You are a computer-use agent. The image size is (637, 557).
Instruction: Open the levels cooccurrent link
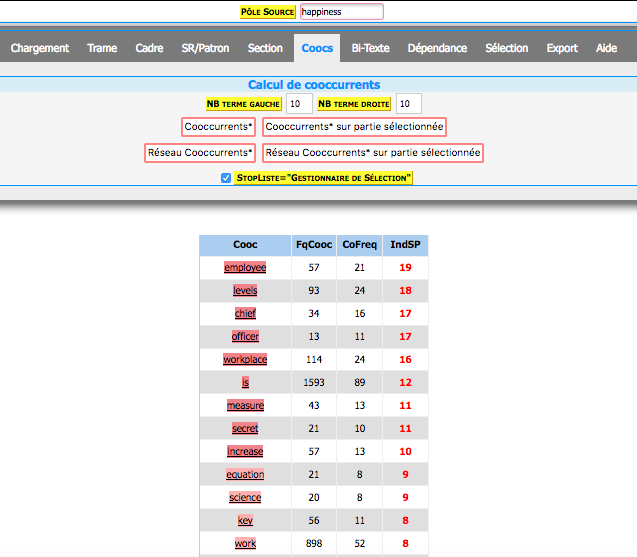pyautogui.click(x=245, y=290)
